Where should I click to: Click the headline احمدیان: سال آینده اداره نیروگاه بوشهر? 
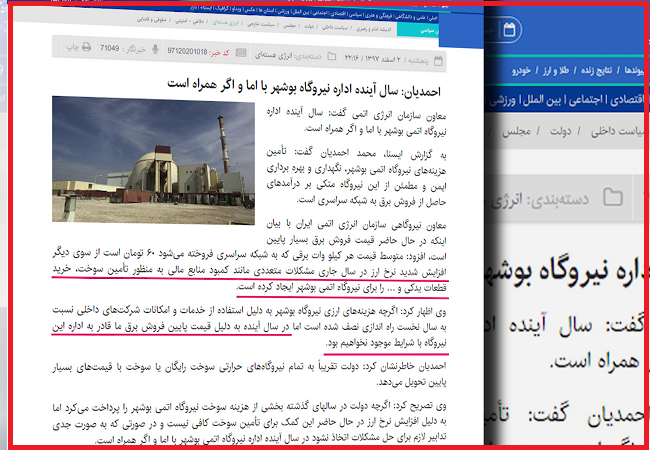(x=304, y=86)
